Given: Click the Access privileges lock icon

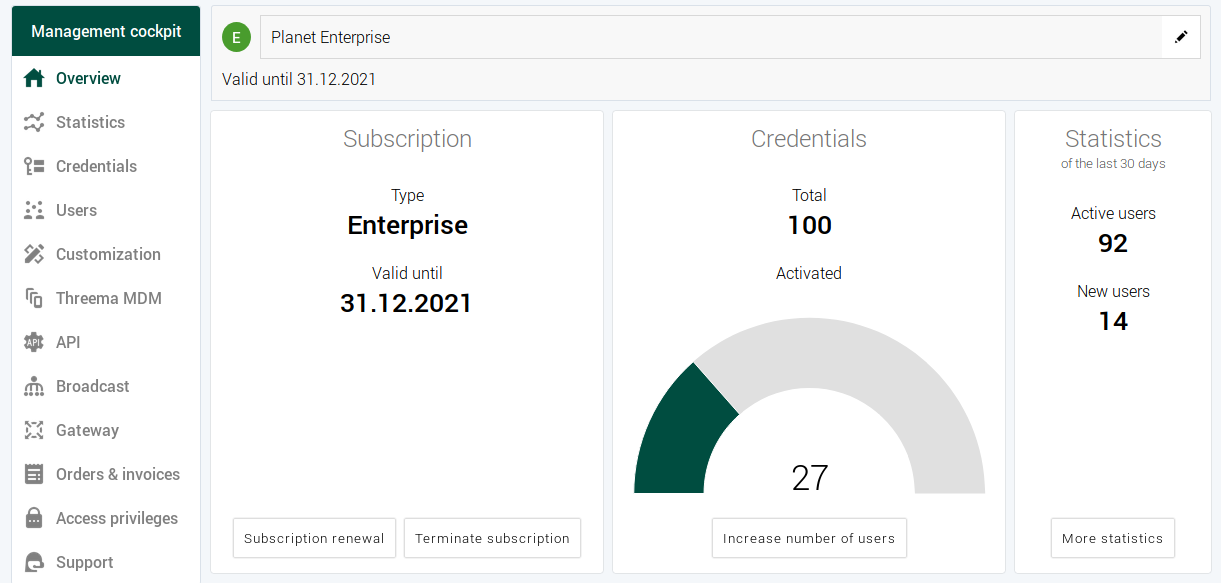Looking at the screenshot, I should 34,518.
